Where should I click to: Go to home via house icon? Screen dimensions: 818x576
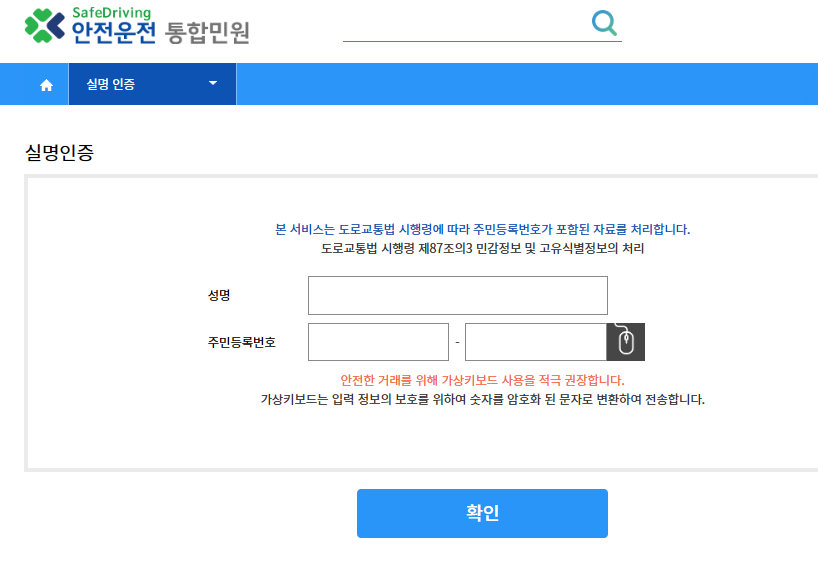pos(46,85)
